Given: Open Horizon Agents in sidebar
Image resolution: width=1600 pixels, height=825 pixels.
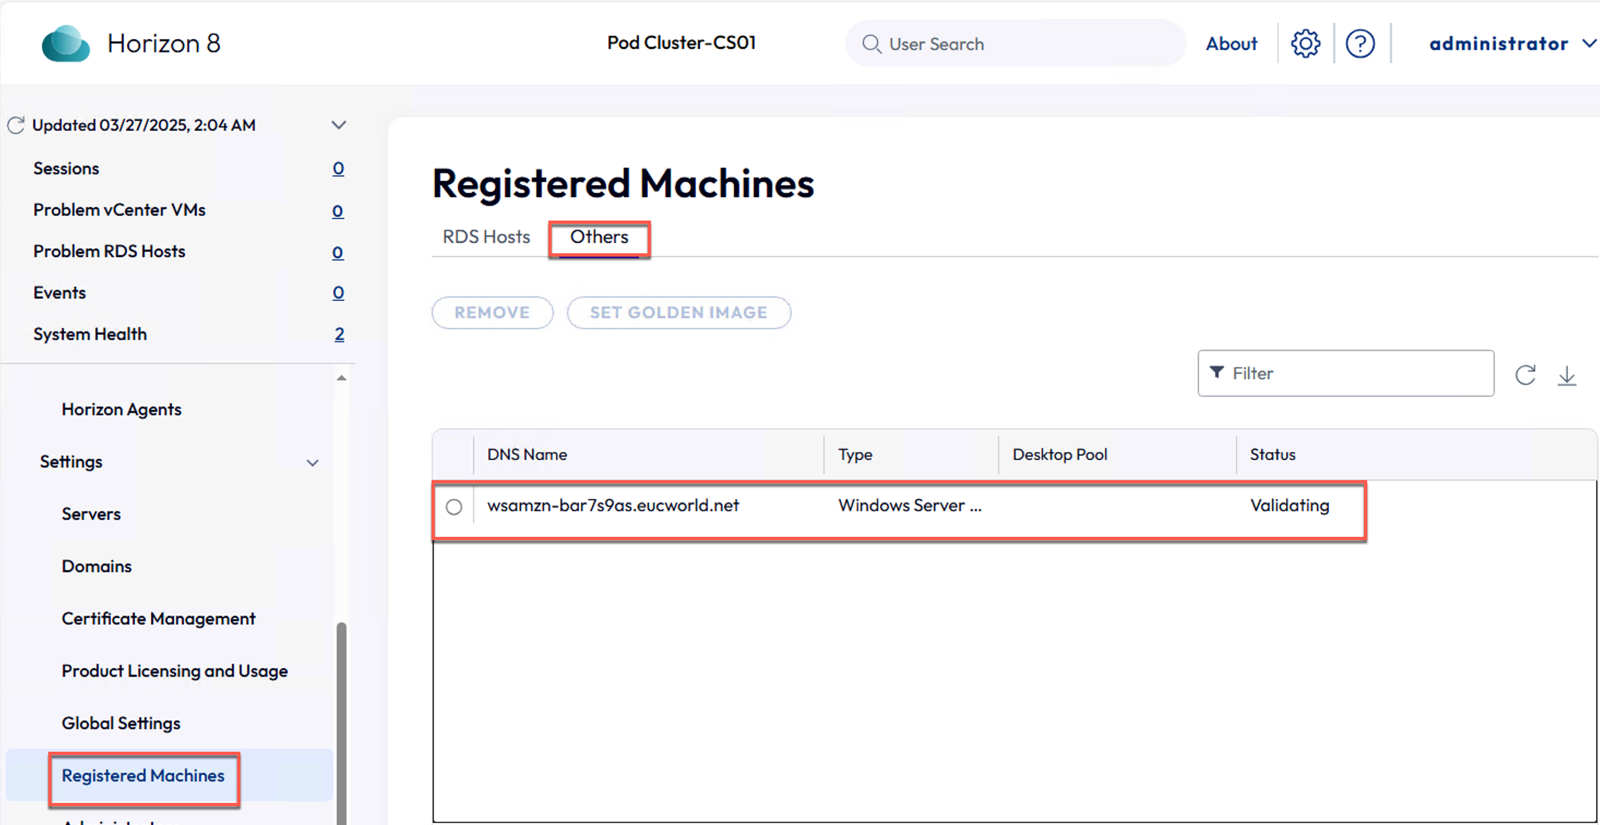Looking at the screenshot, I should [x=121, y=409].
